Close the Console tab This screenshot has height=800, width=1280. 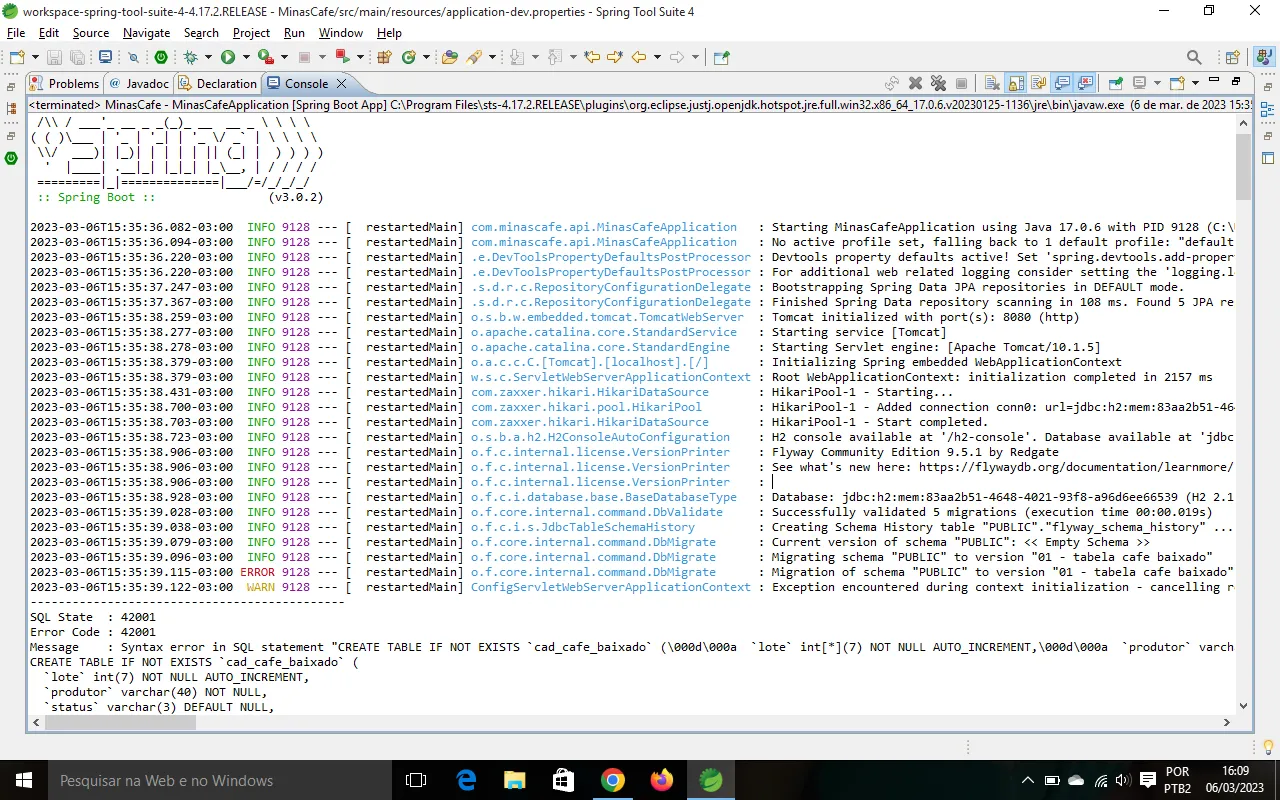click(x=341, y=84)
